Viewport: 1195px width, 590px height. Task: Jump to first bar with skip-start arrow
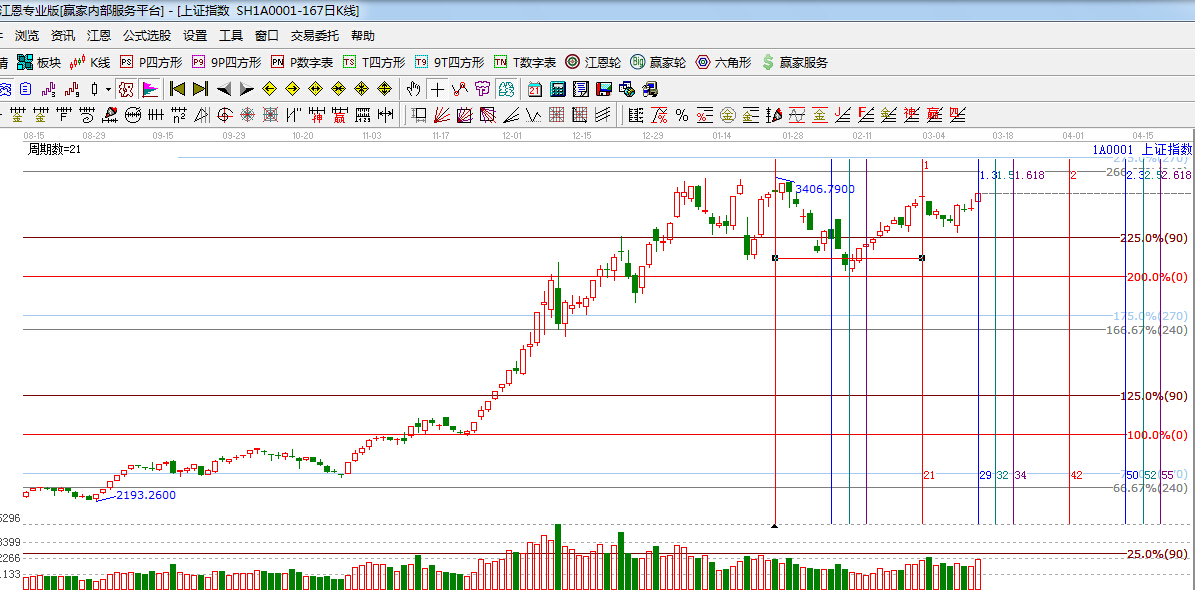tap(178, 89)
